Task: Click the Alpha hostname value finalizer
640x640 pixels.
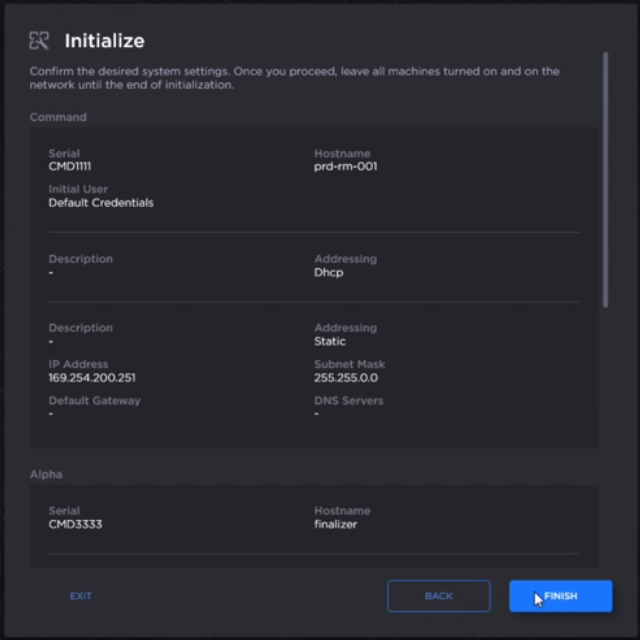Action: 335,524
